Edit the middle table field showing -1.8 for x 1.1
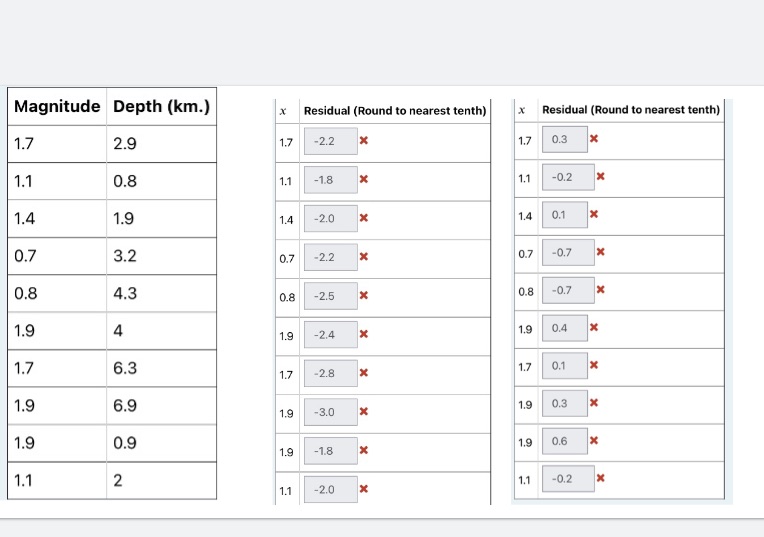The image size is (764, 537). (x=331, y=180)
